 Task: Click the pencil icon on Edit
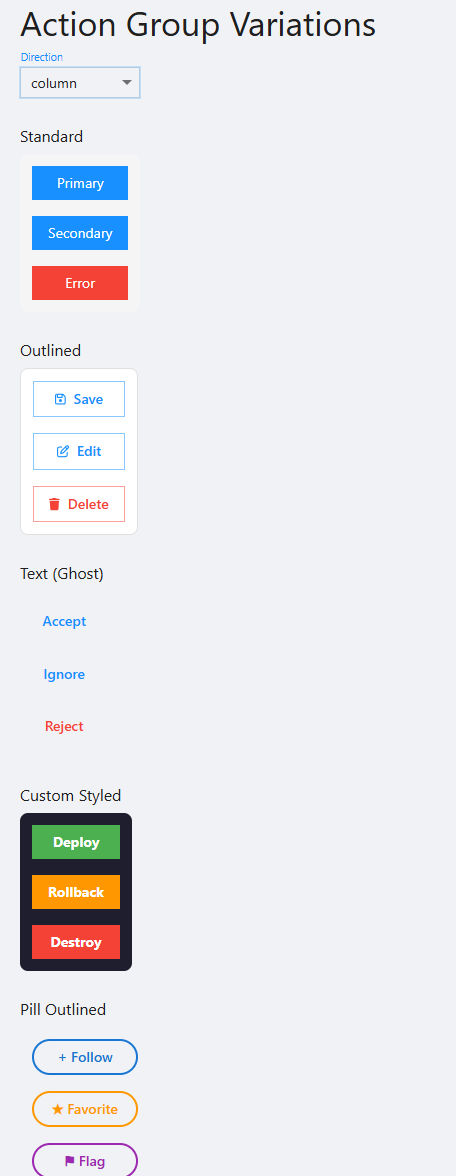tap(63, 452)
